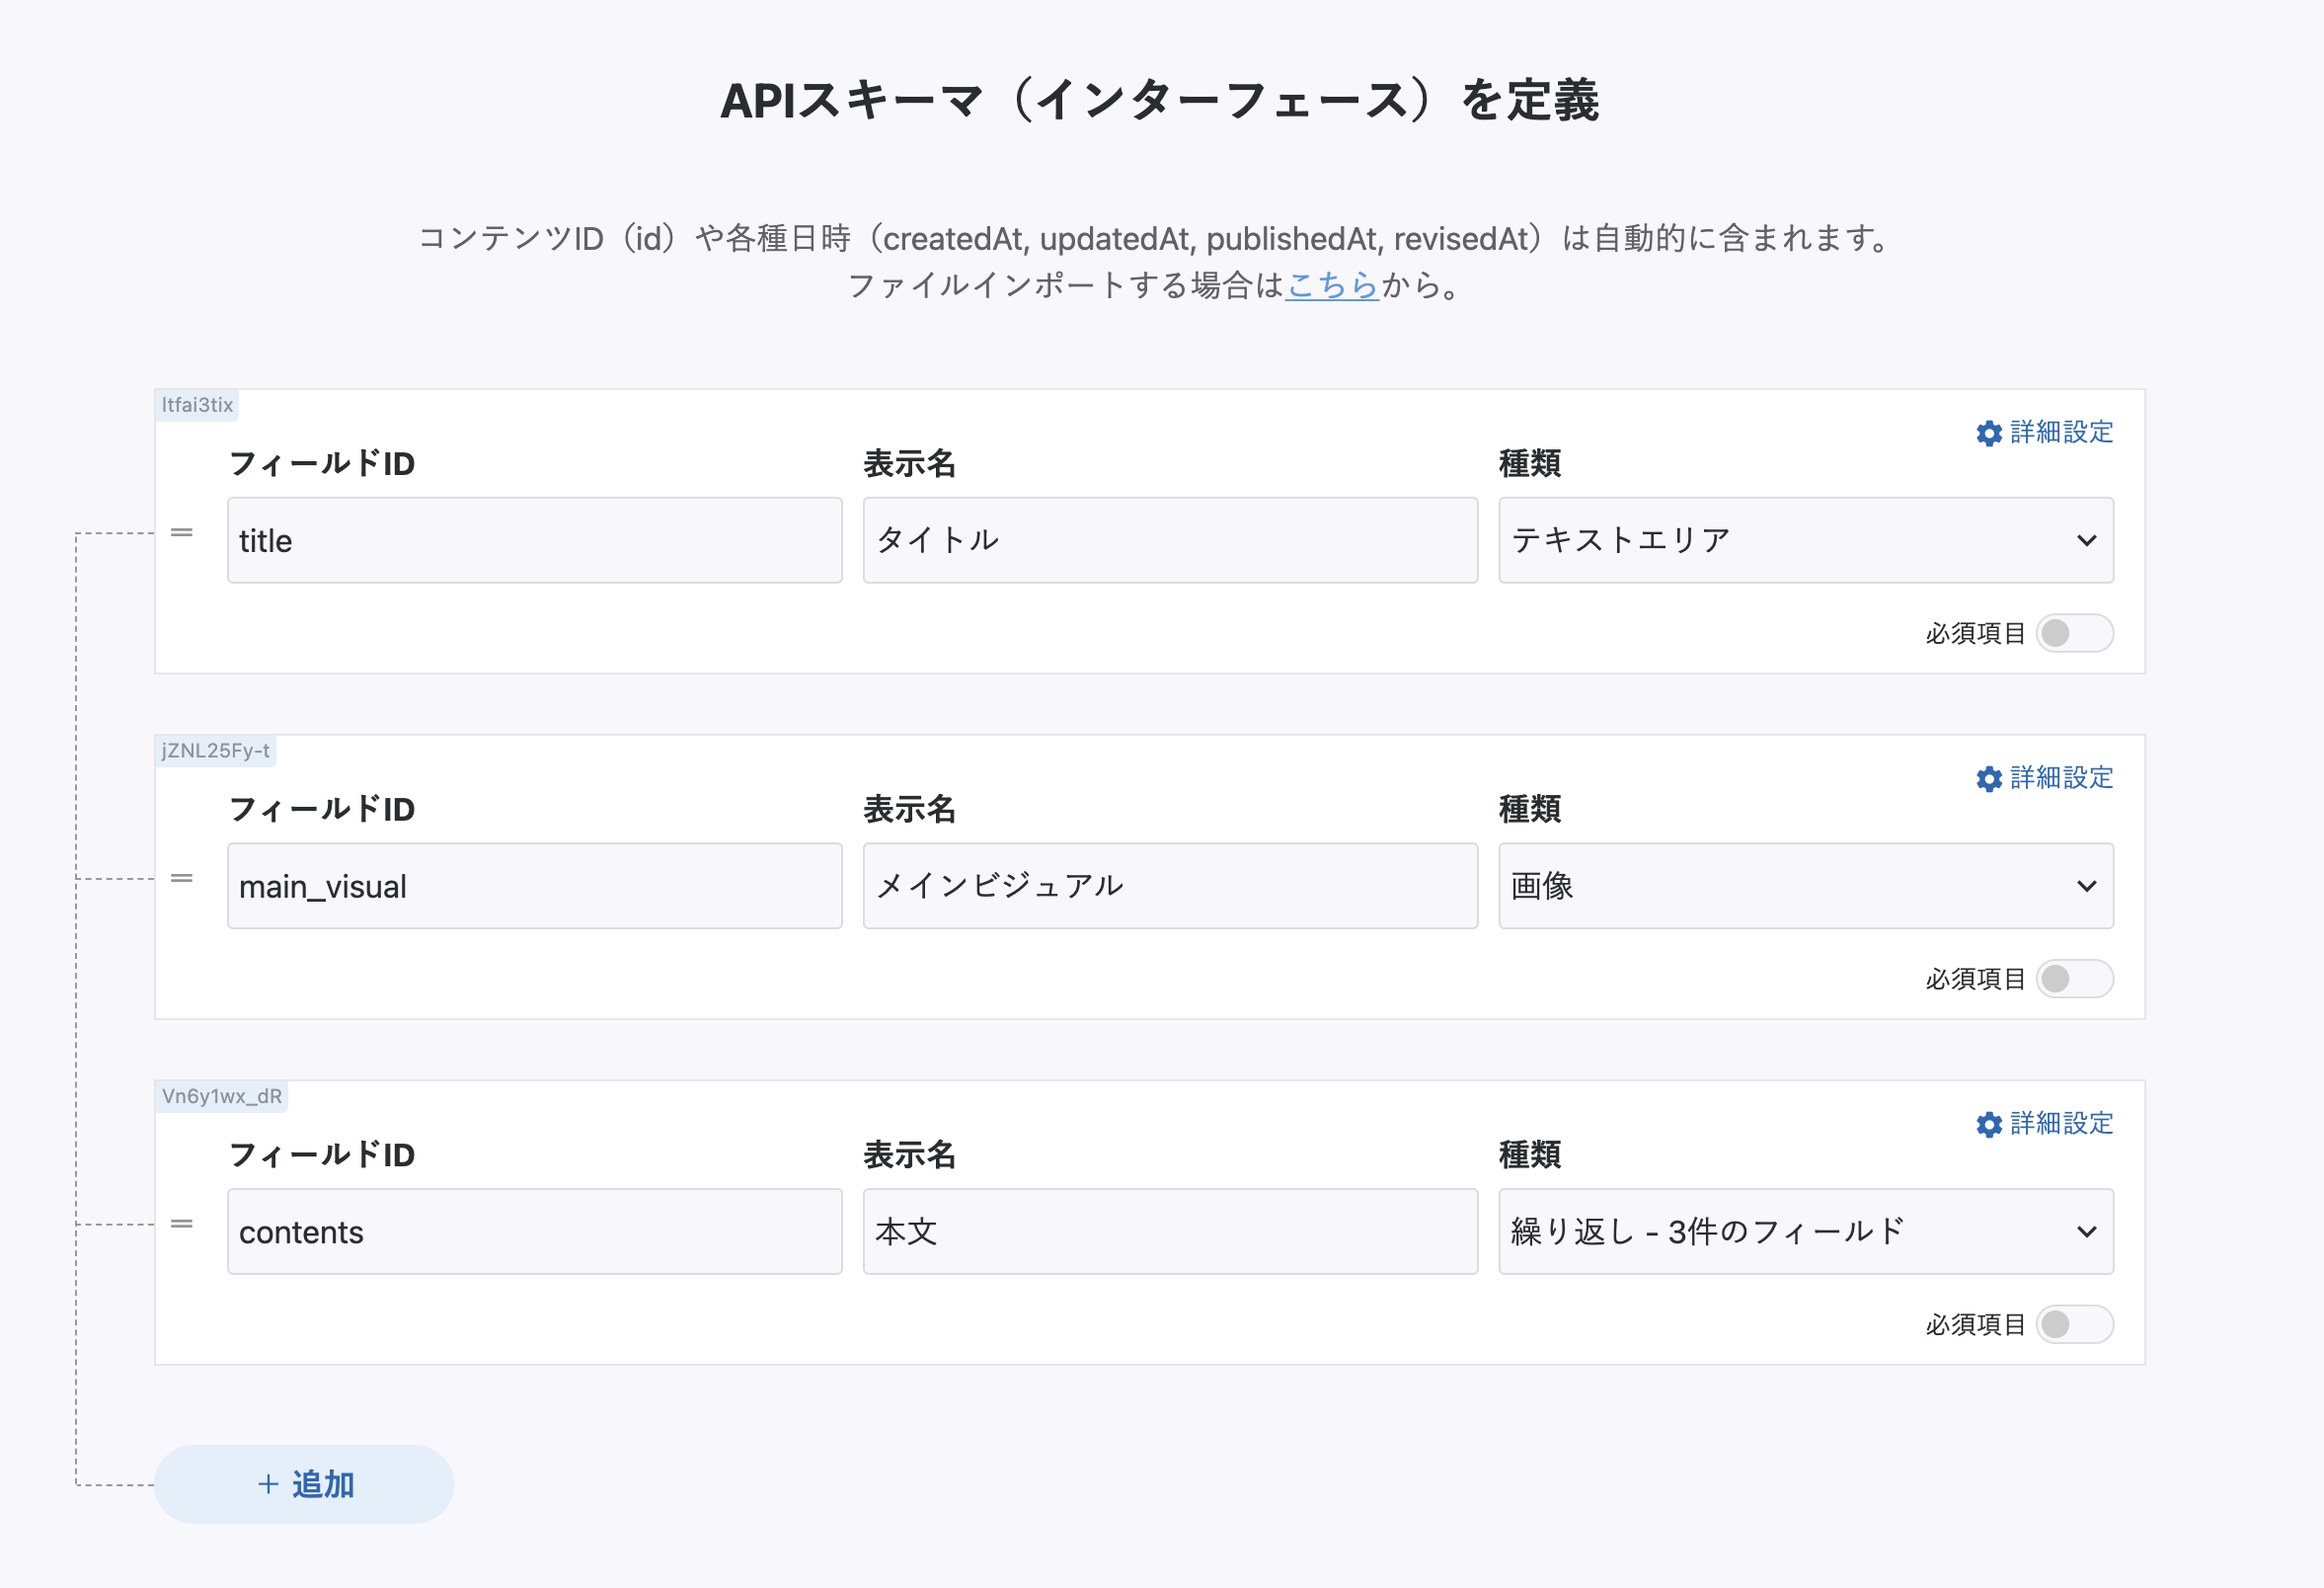Grab the drag handle of the main_visual field
Viewport: 2324px width, 1588px height.
point(181,879)
